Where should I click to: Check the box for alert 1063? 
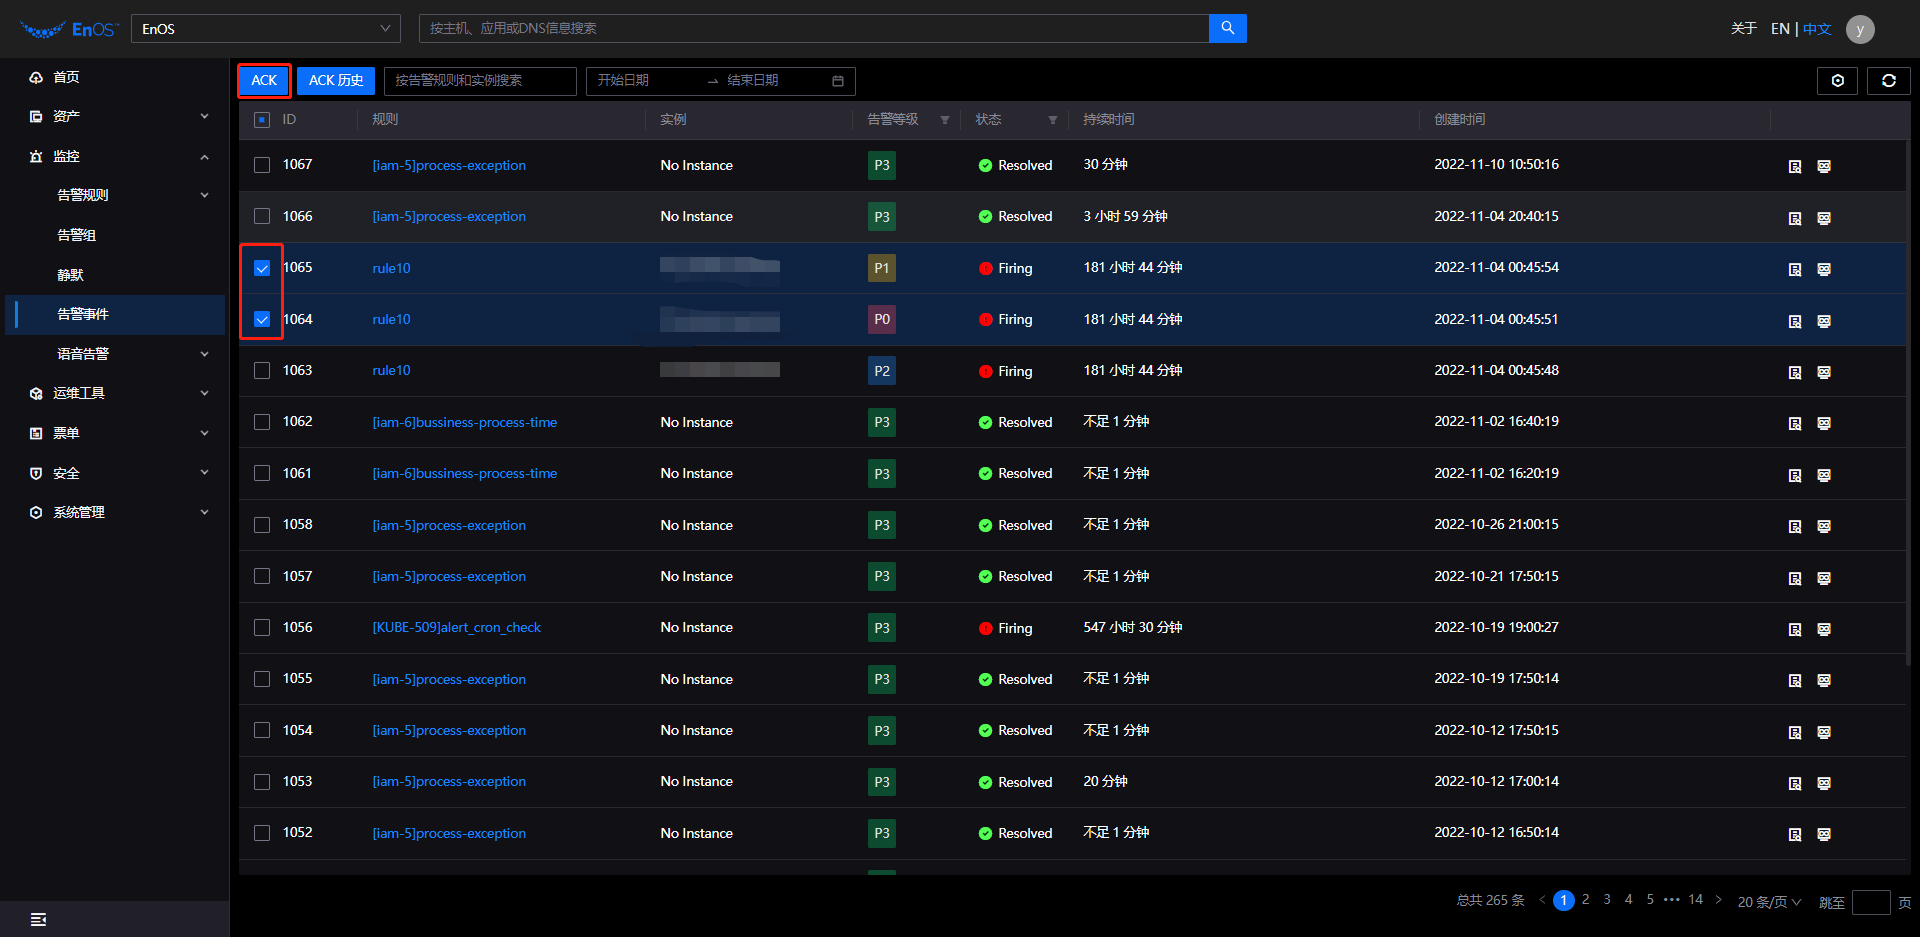click(262, 370)
